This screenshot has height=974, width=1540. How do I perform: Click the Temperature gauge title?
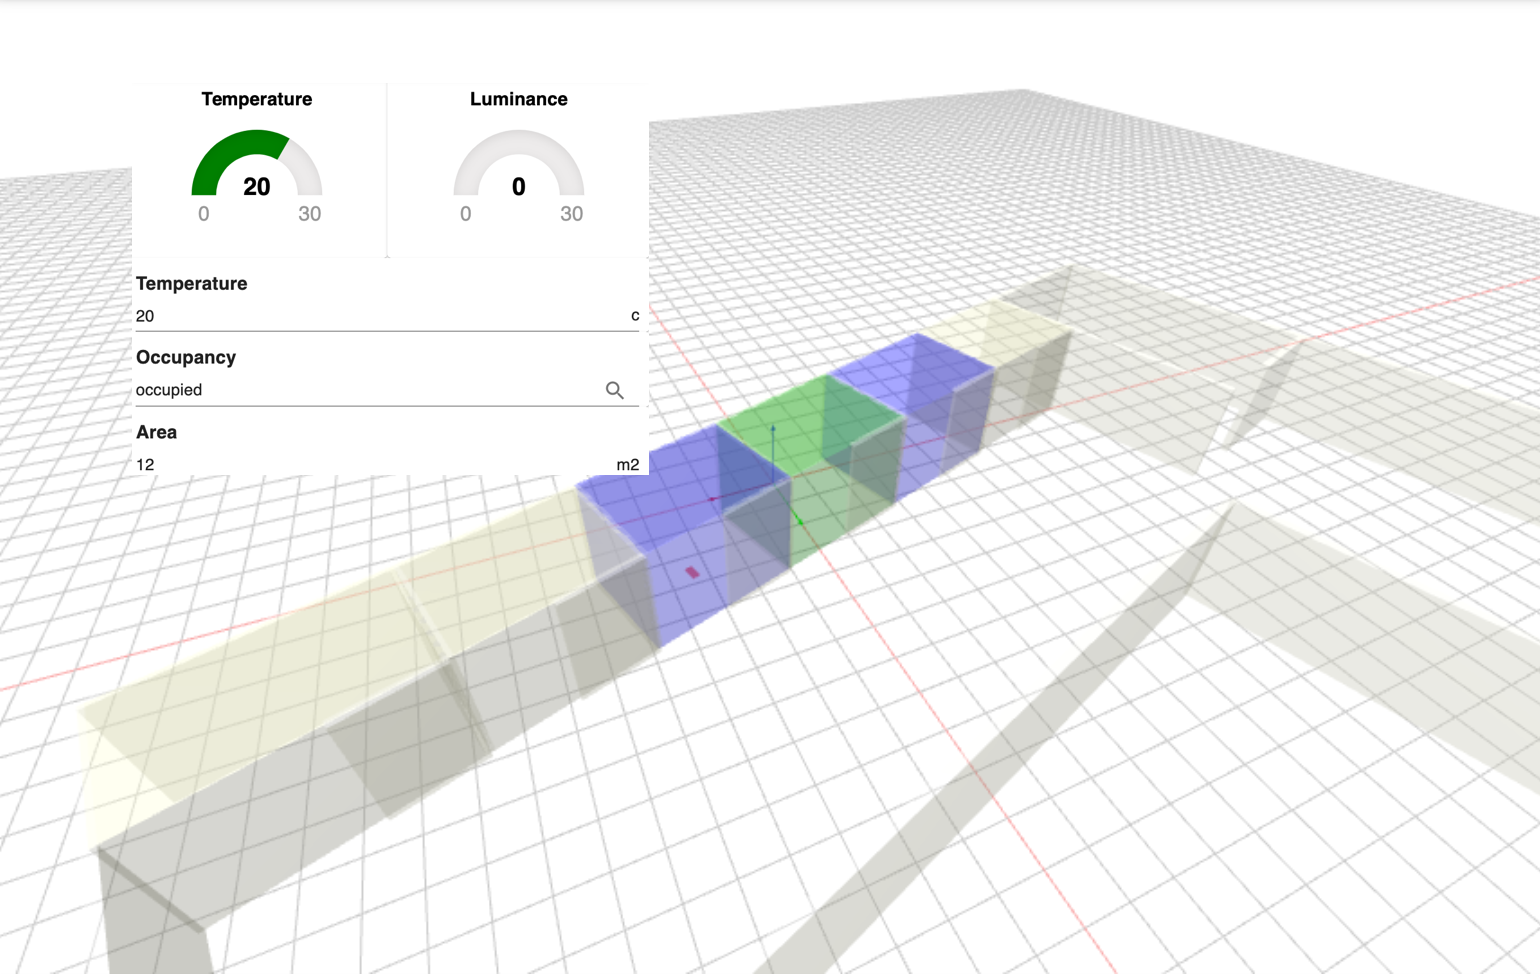pyautogui.click(x=256, y=99)
